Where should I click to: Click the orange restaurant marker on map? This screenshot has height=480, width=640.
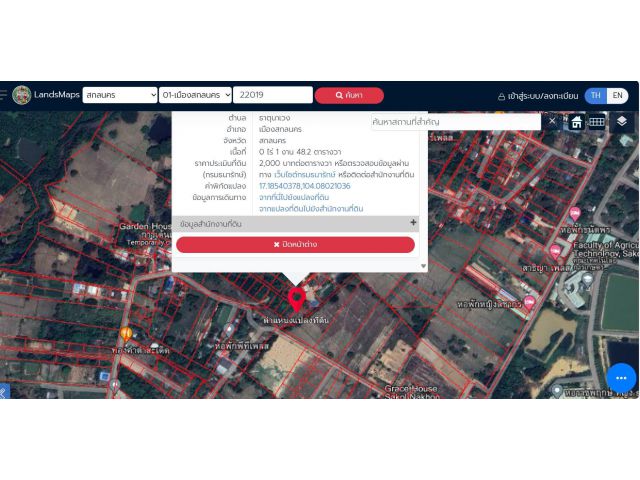click(x=126, y=334)
